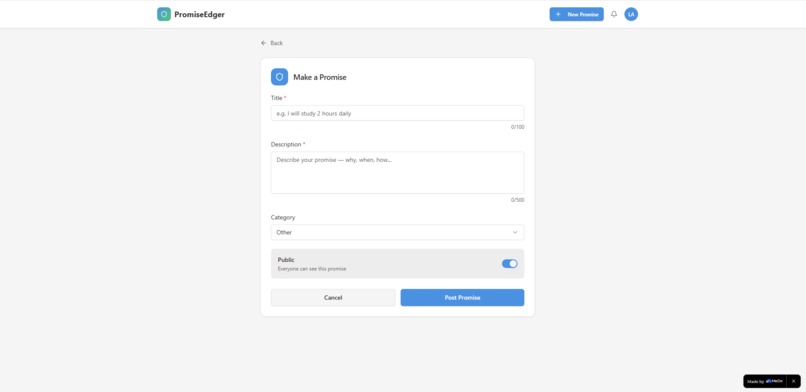Image resolution: width=806 pixels, height=392 pixels.
Task: Toggle the Public visibility switch
Action: pos(509,264)
